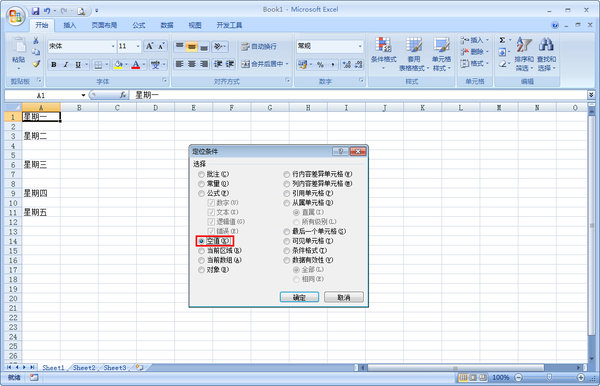Select the 空值 (Blanks) radio option
The width and height of the screenshot is (600, 386).
[201, 241]
